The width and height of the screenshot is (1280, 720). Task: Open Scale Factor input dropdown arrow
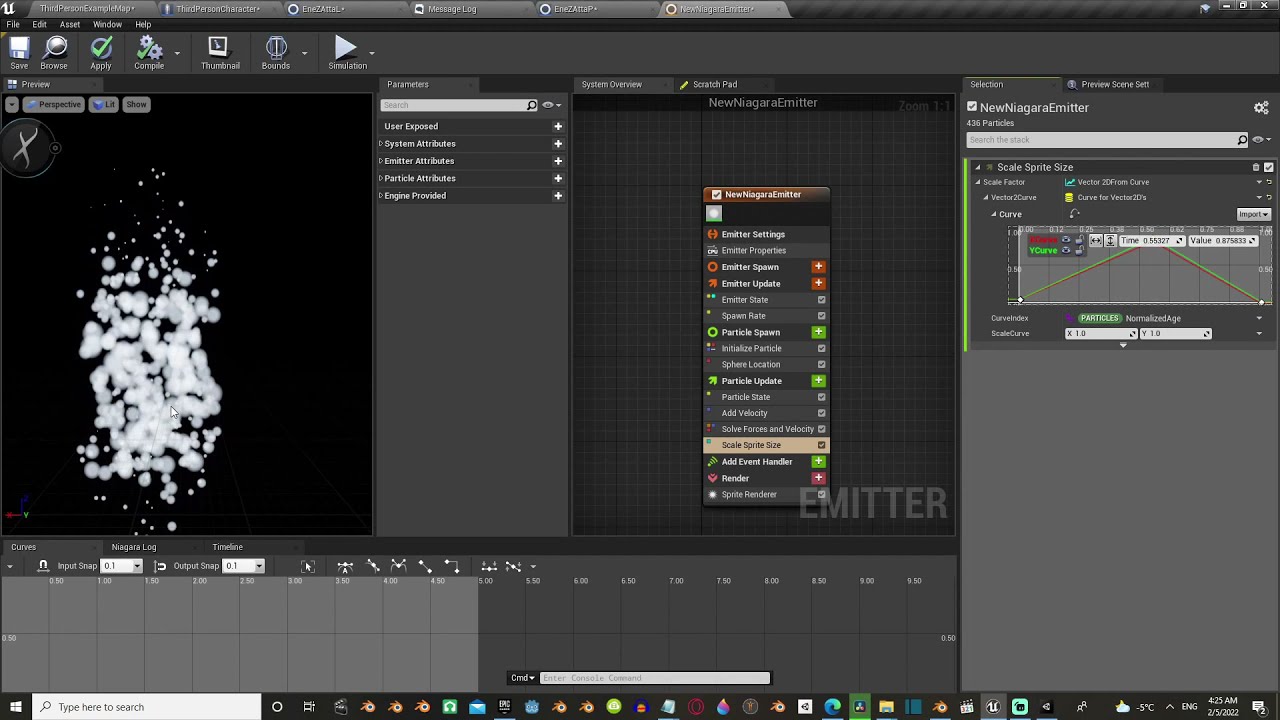[1259, 182]
